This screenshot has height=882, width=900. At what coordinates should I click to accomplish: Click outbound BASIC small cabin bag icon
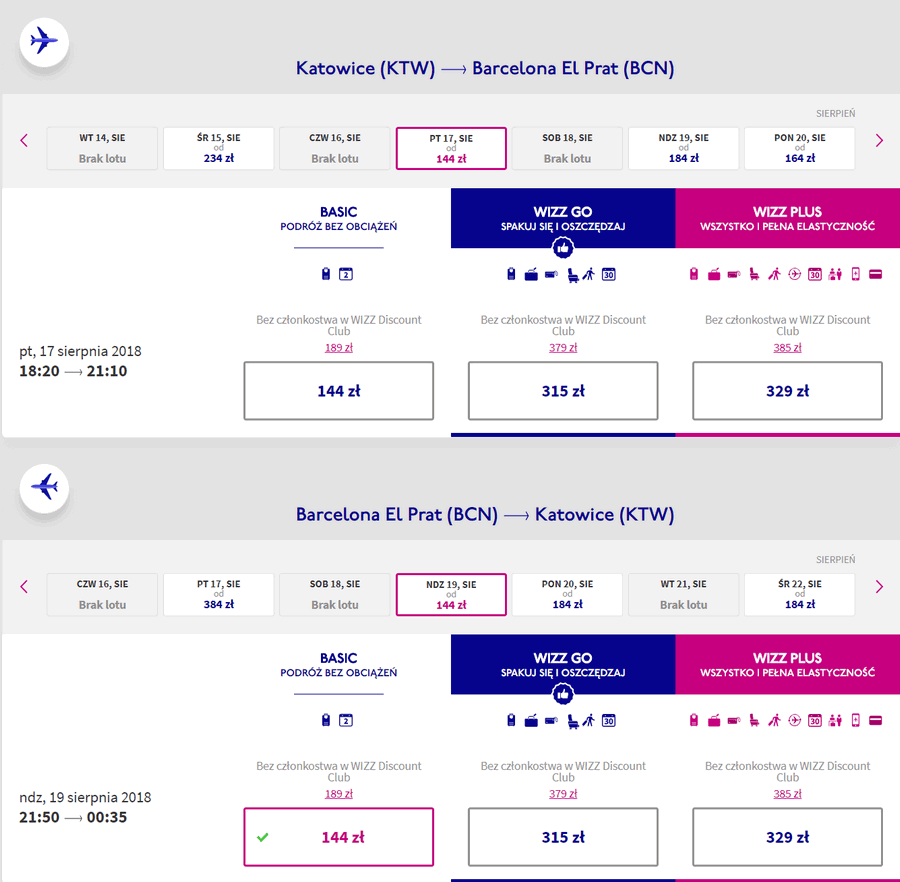click(x=326, y=274)
